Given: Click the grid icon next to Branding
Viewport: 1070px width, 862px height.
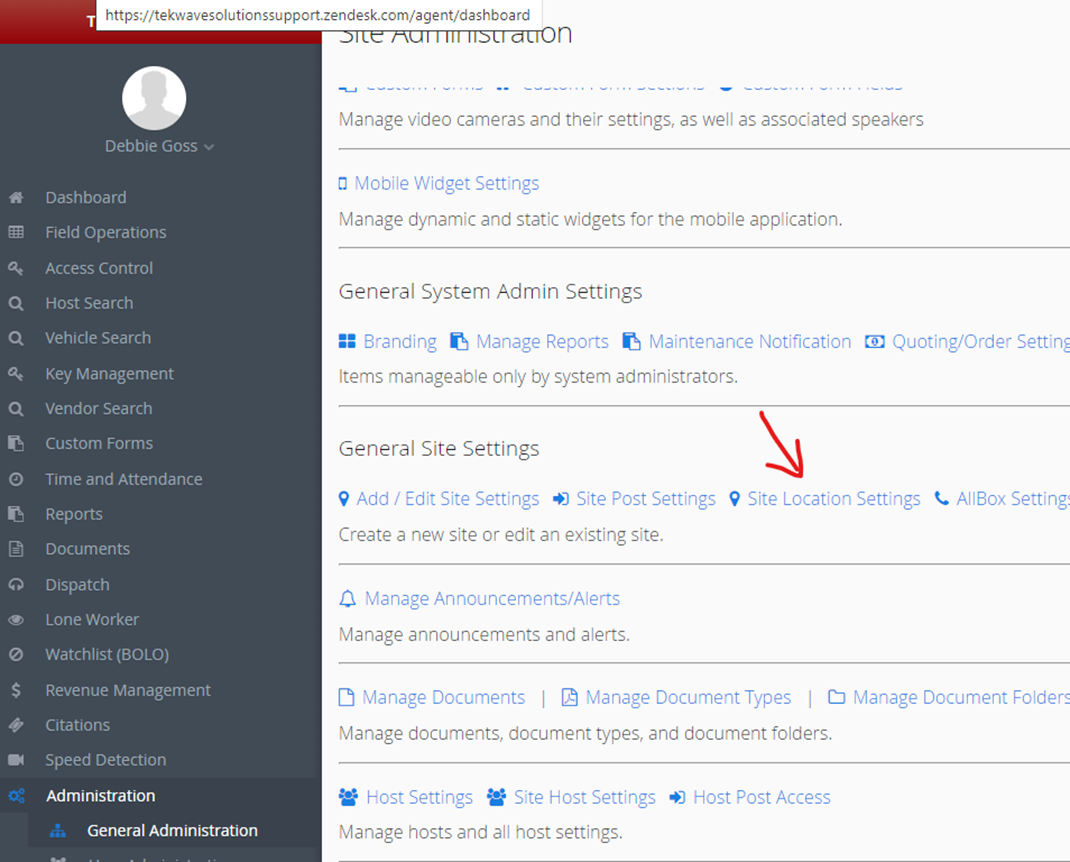Looking at the screenshot, I should click(347, 341).
